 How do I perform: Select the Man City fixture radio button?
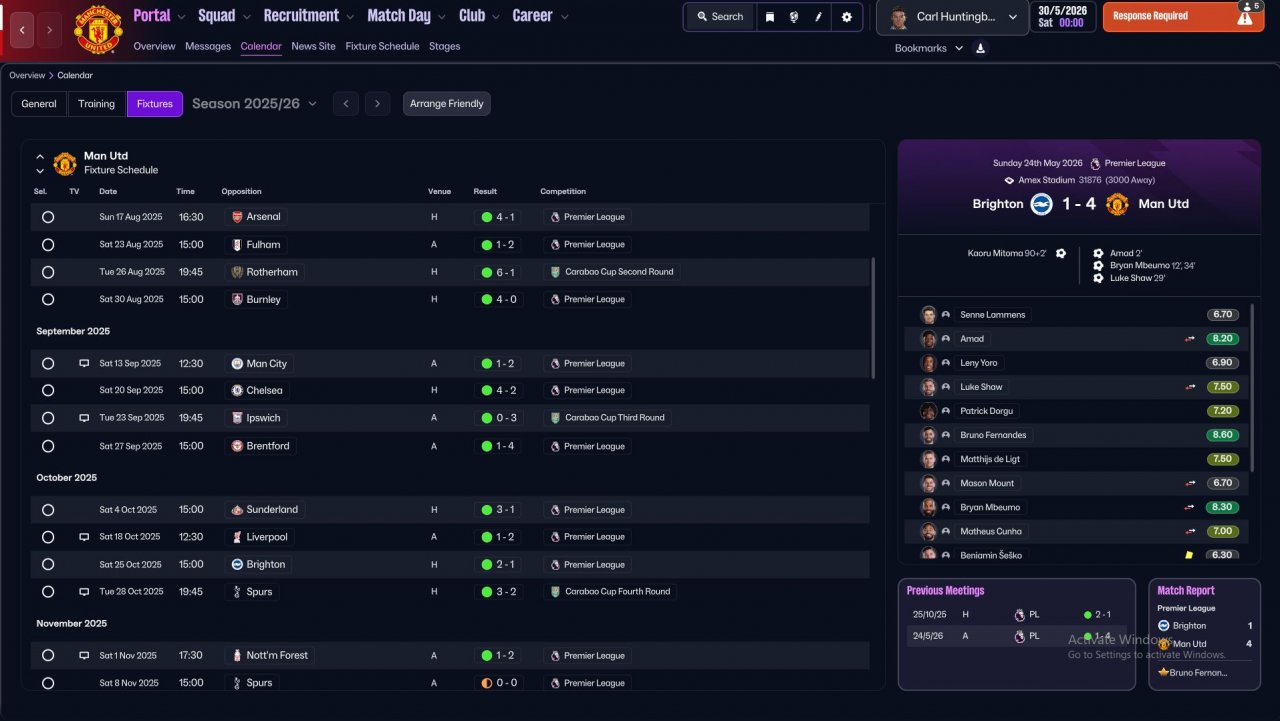pyautogui.click(x=48, y=364)
